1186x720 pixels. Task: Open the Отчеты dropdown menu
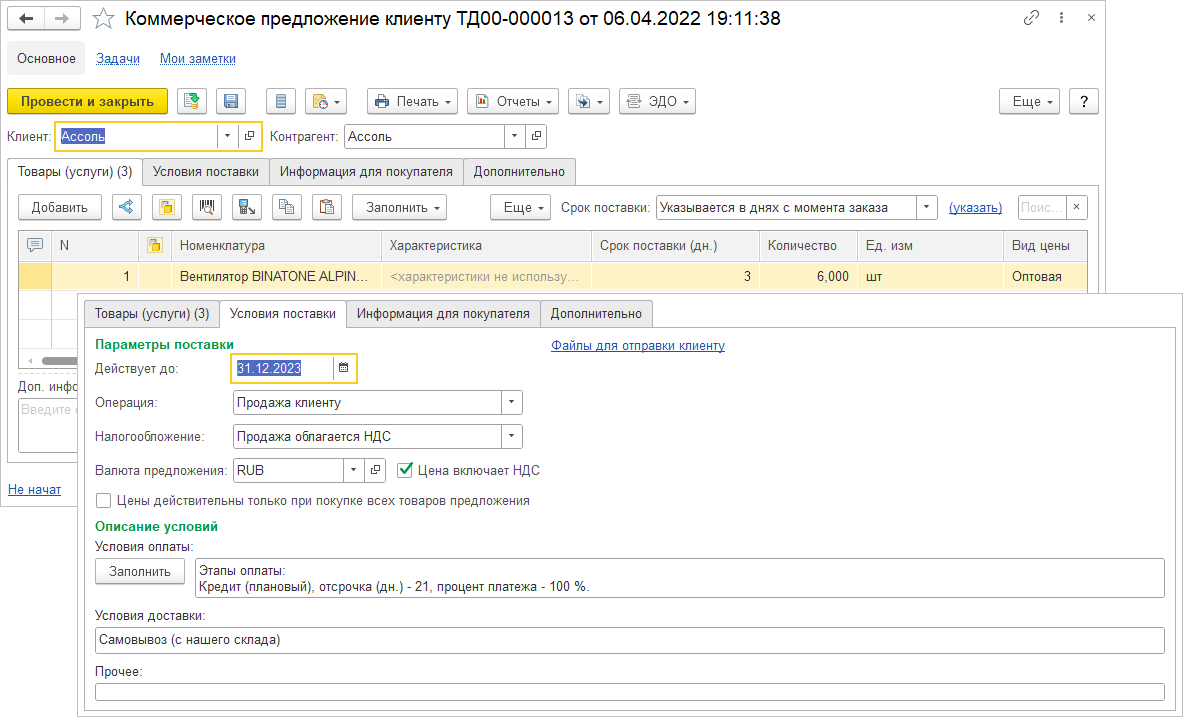(513, 101)
